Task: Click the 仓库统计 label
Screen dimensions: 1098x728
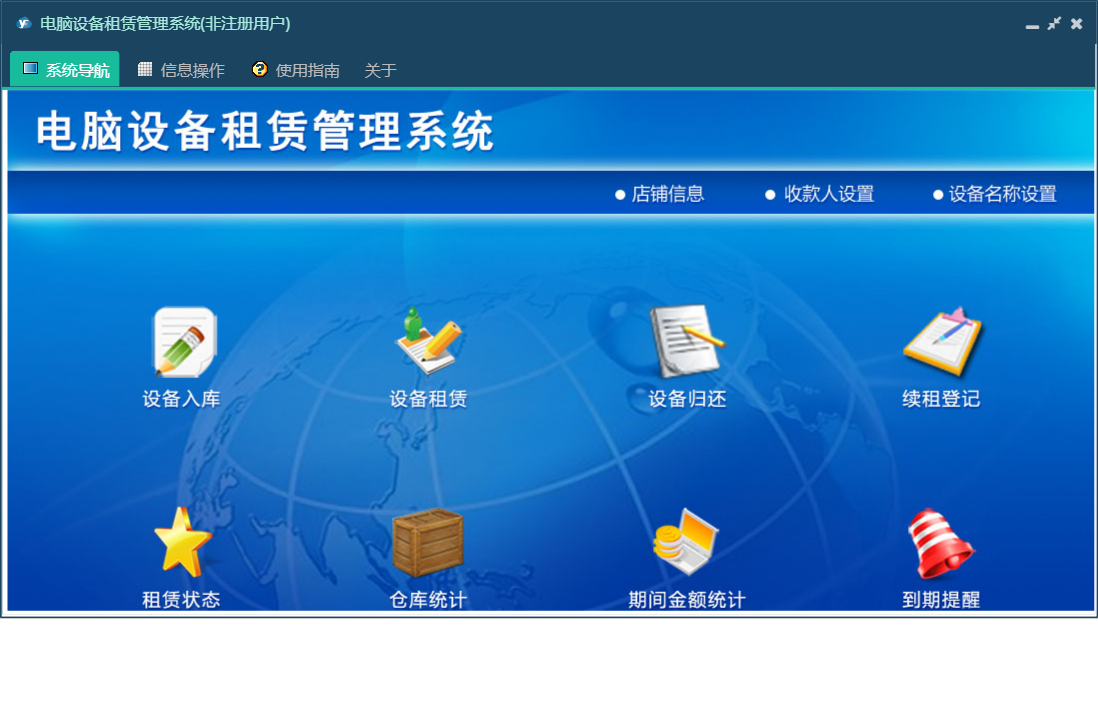Action: pyautogui.click(x=429, y=599)
